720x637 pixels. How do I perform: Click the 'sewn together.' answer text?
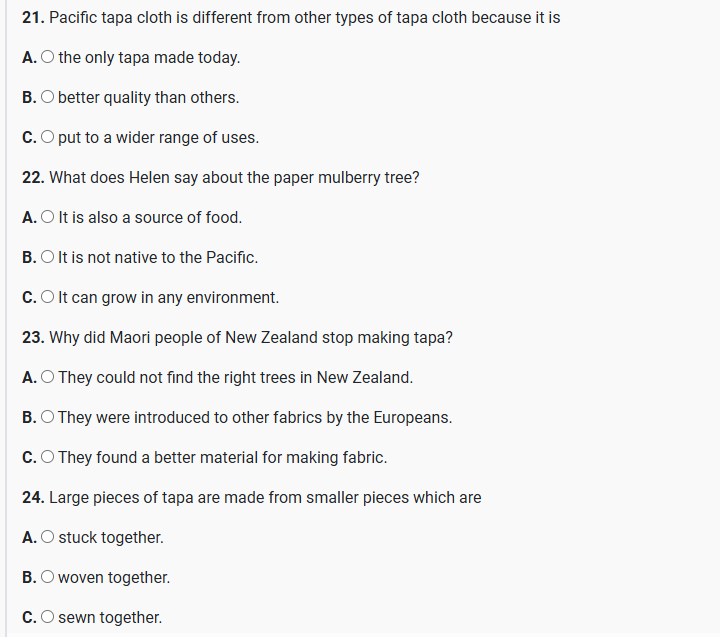(x=110, y=618)
